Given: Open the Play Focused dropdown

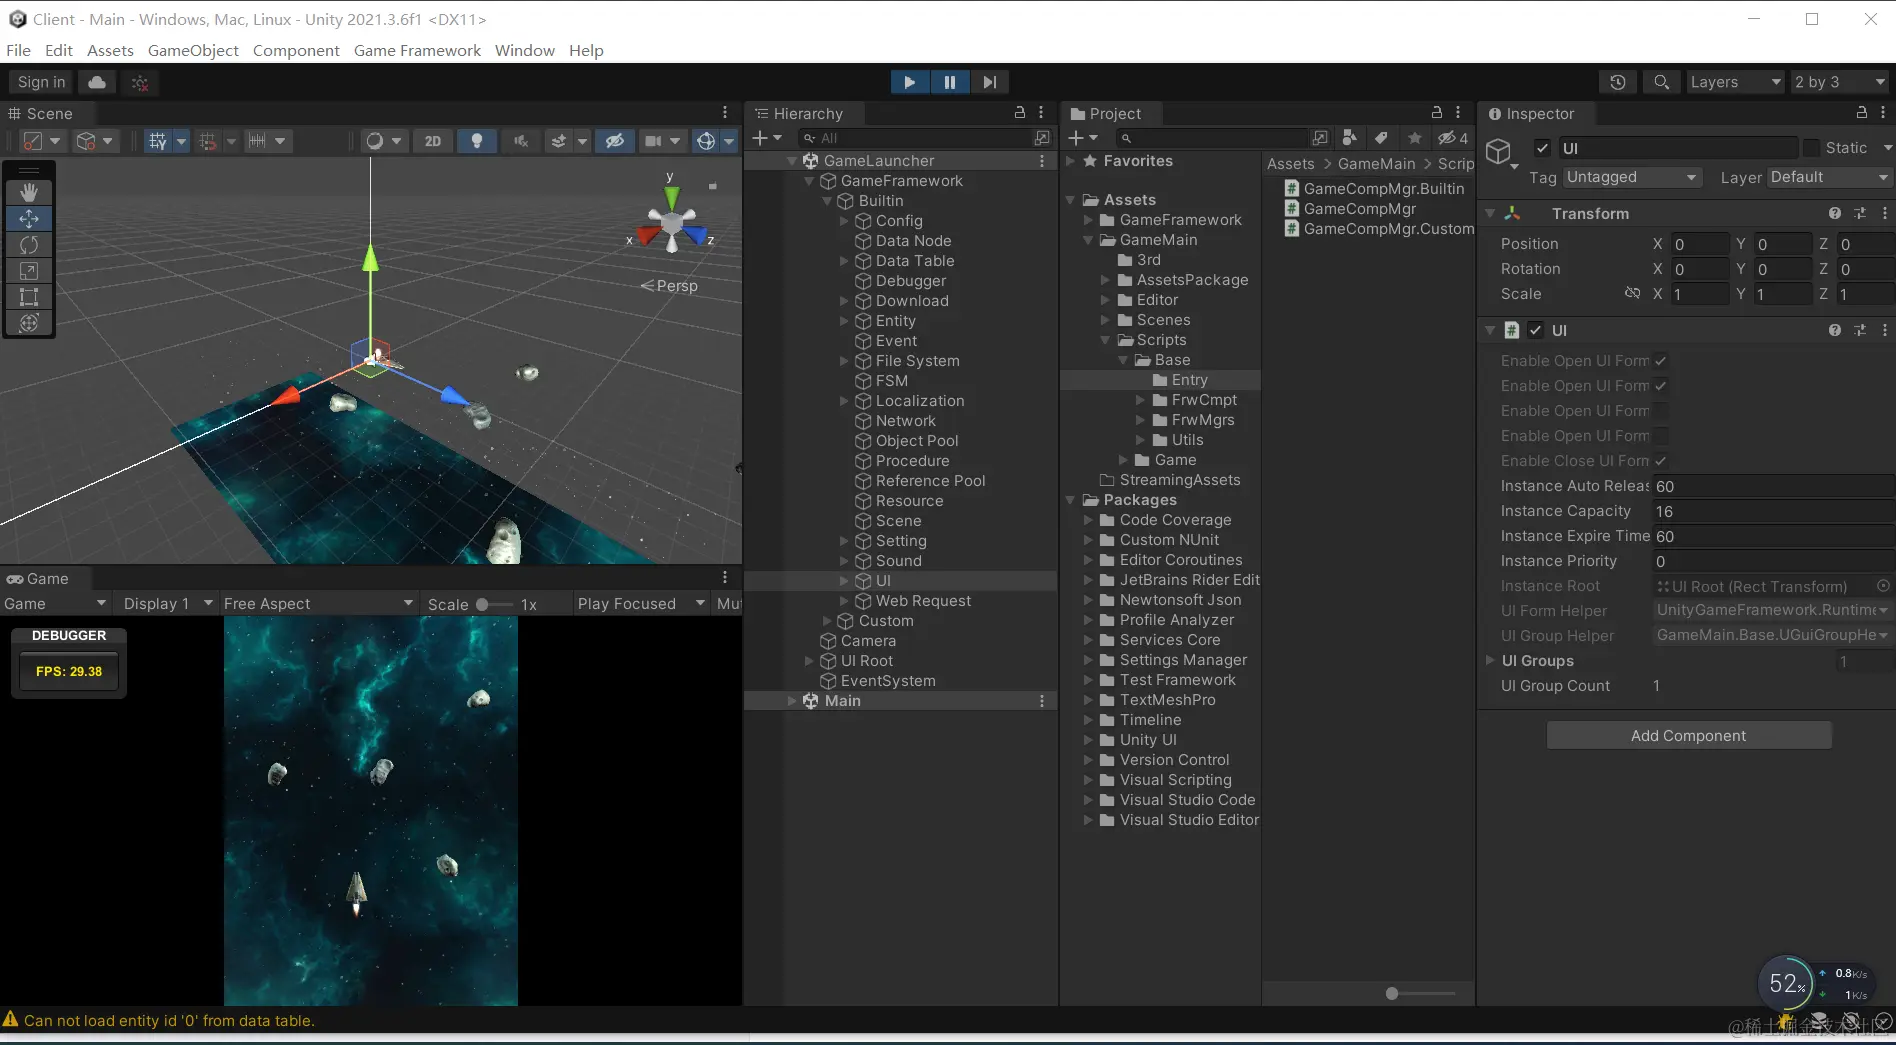Looking at the screenshot, I should coord(641,604).
